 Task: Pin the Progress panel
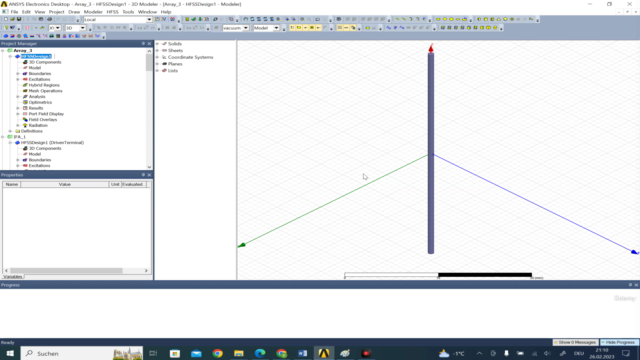(630, 285)
